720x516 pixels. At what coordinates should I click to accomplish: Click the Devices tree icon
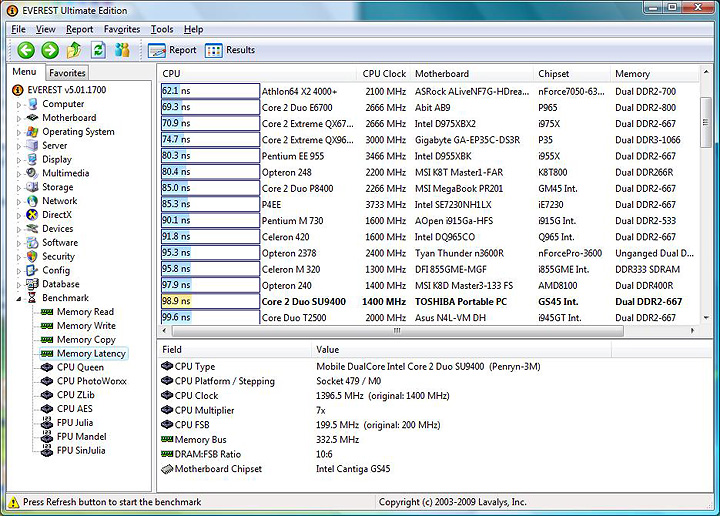point(32,229)
